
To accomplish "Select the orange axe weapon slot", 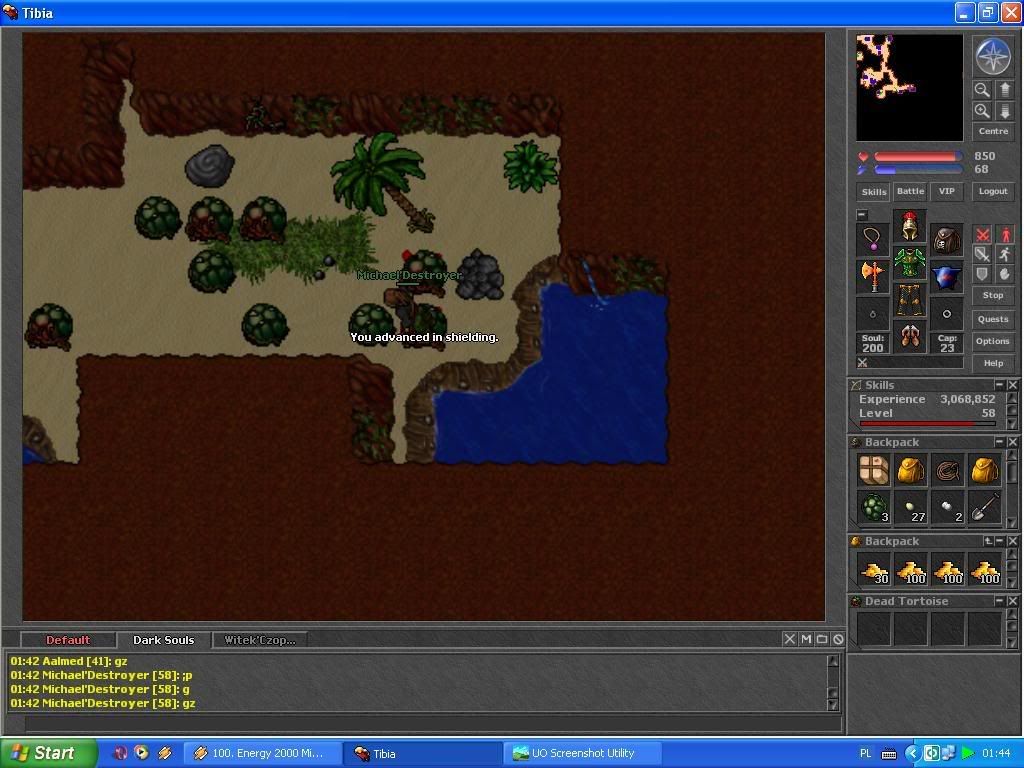I will 872,276.
